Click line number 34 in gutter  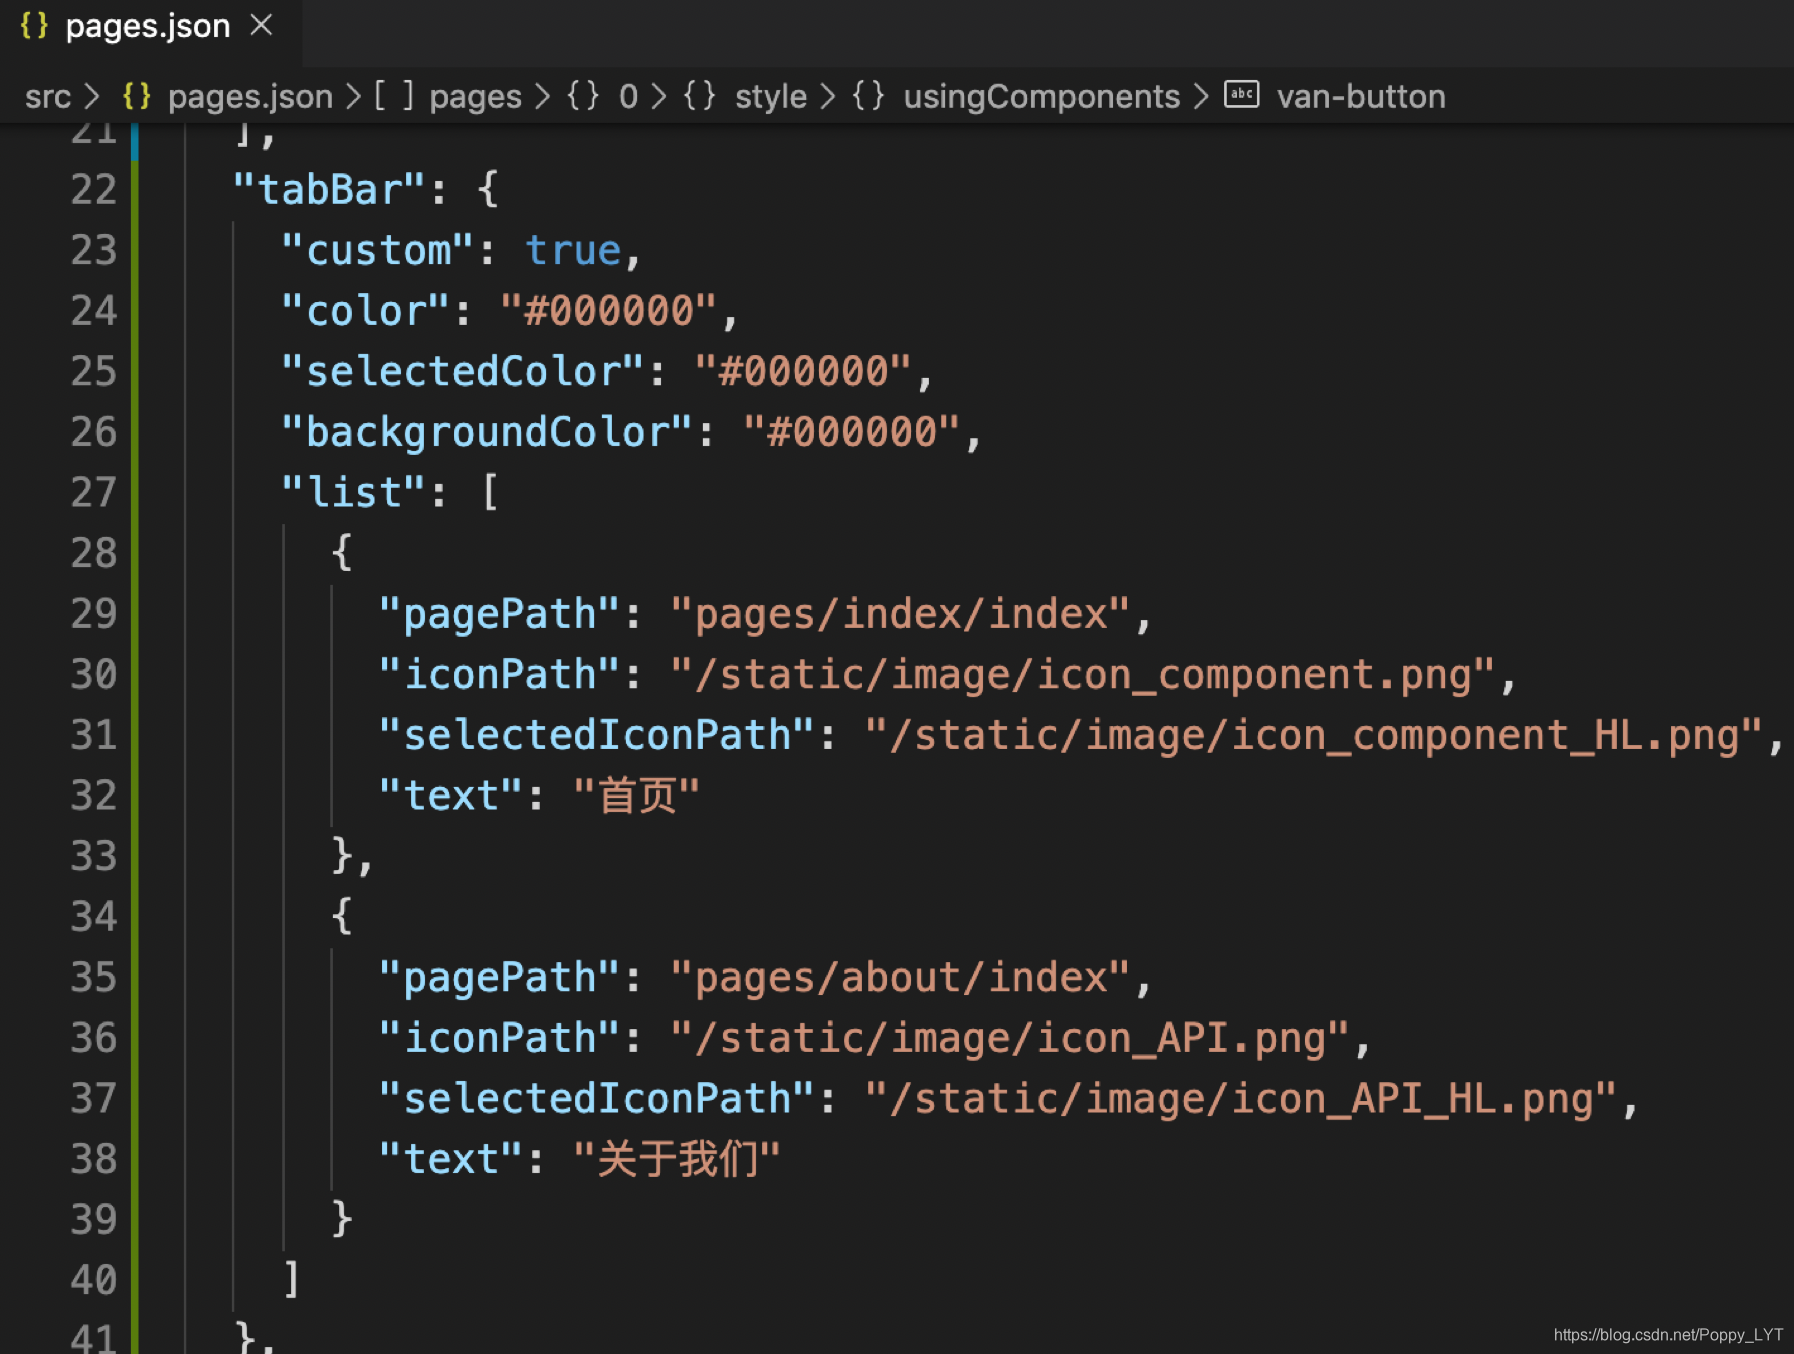pyautogui.click(x=94, y=917)
